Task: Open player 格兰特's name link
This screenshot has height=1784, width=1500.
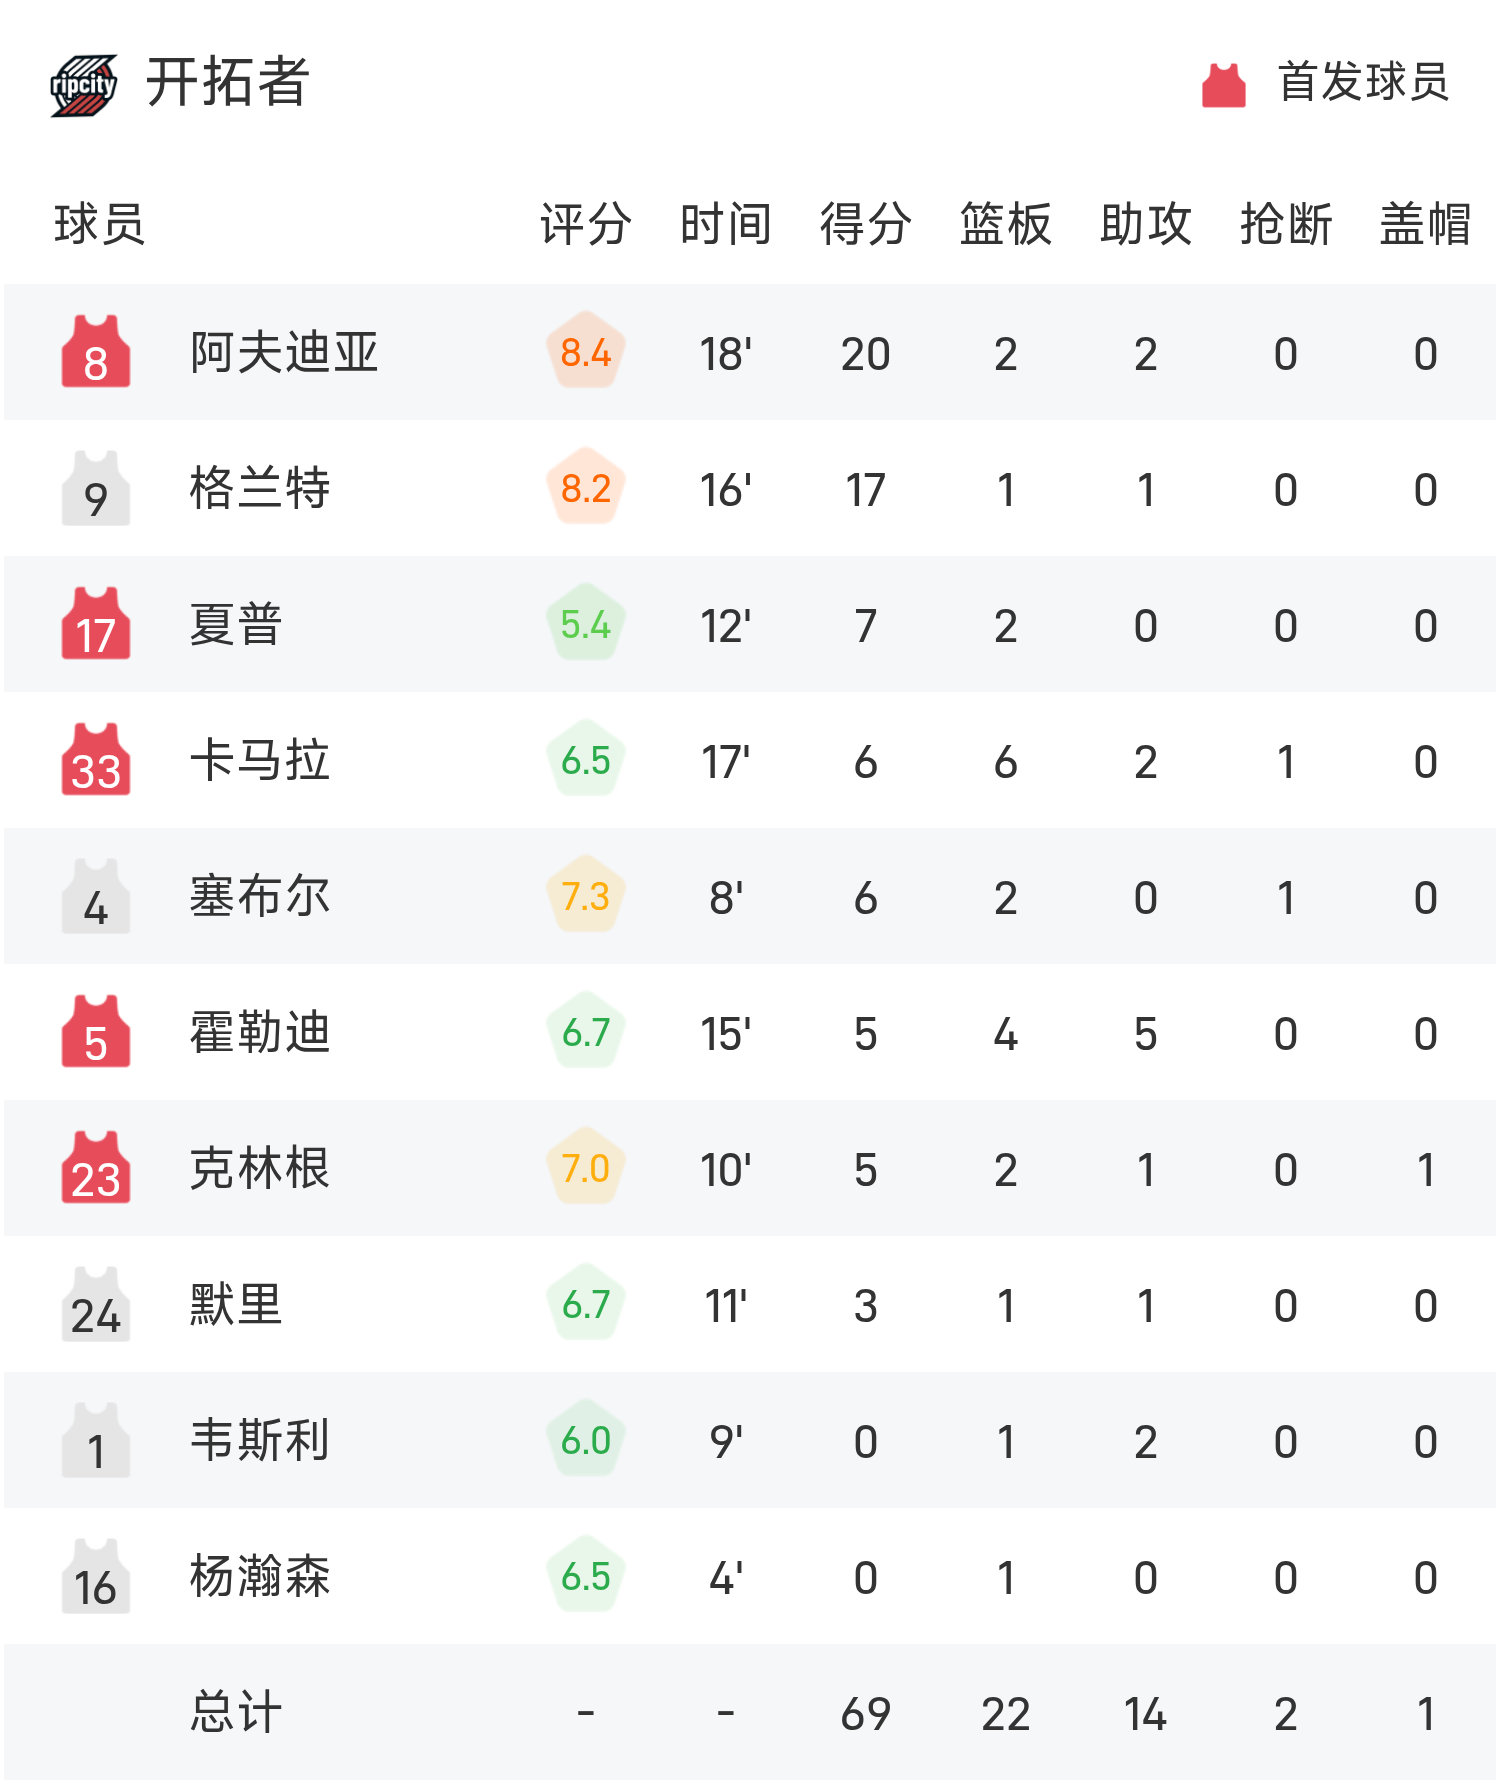Action: [x=260, y=489]
